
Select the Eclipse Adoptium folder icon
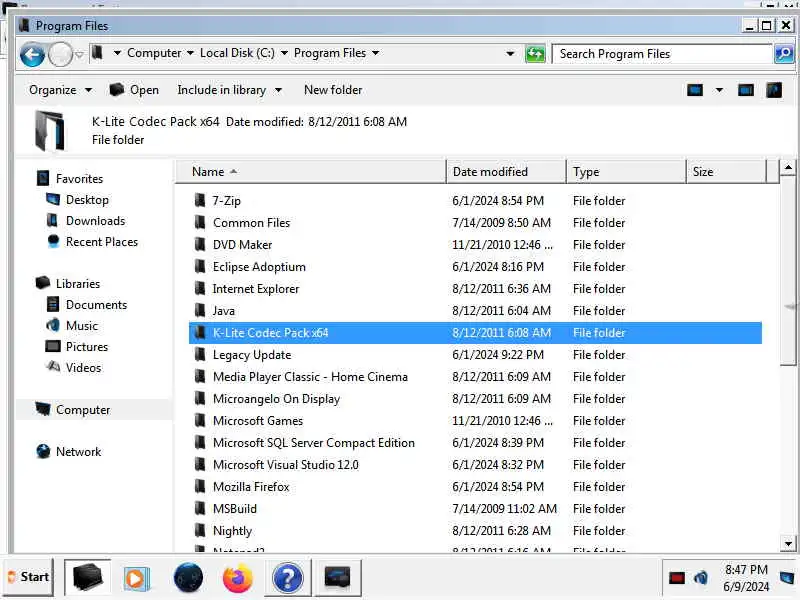tap(200, 266)
